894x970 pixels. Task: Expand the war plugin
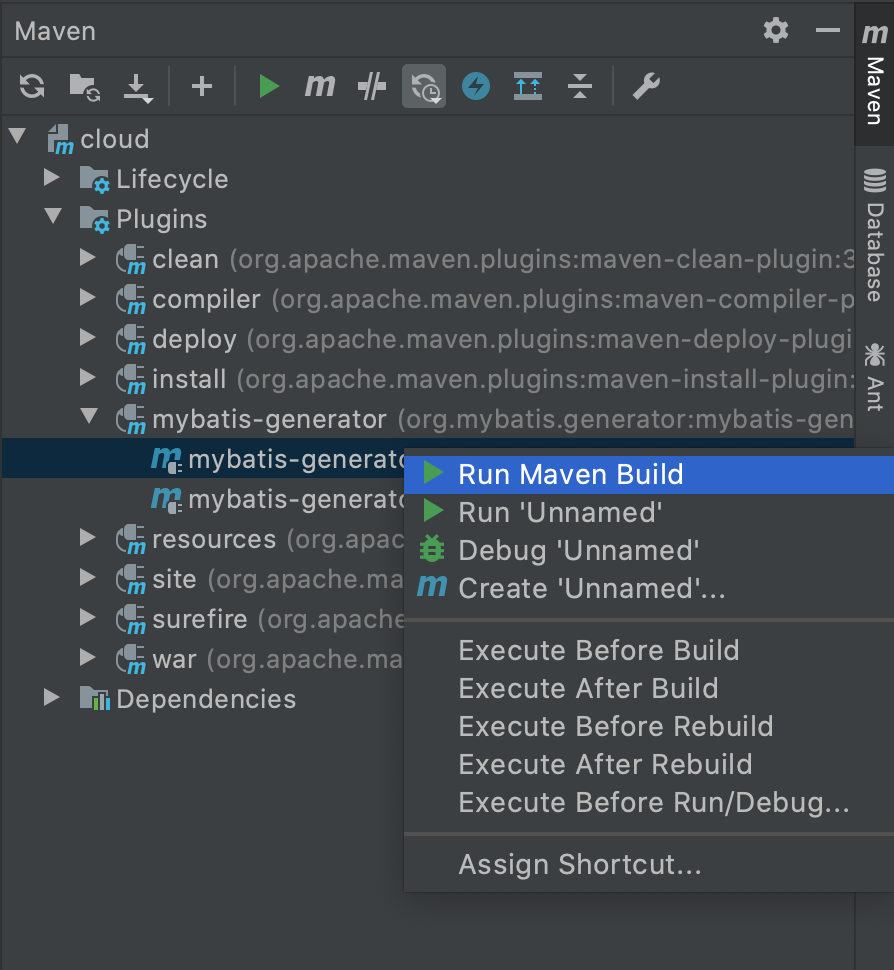[x=88, y=658]
